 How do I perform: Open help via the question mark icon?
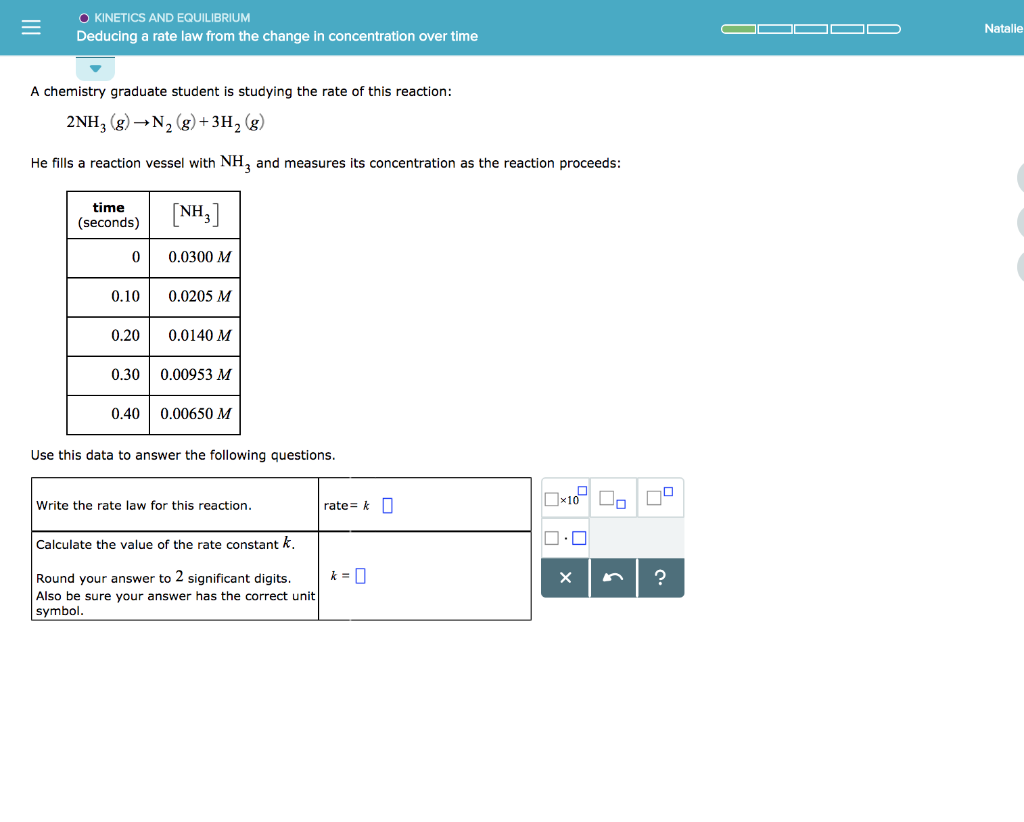pyautogui.click(x=661, y=578)
